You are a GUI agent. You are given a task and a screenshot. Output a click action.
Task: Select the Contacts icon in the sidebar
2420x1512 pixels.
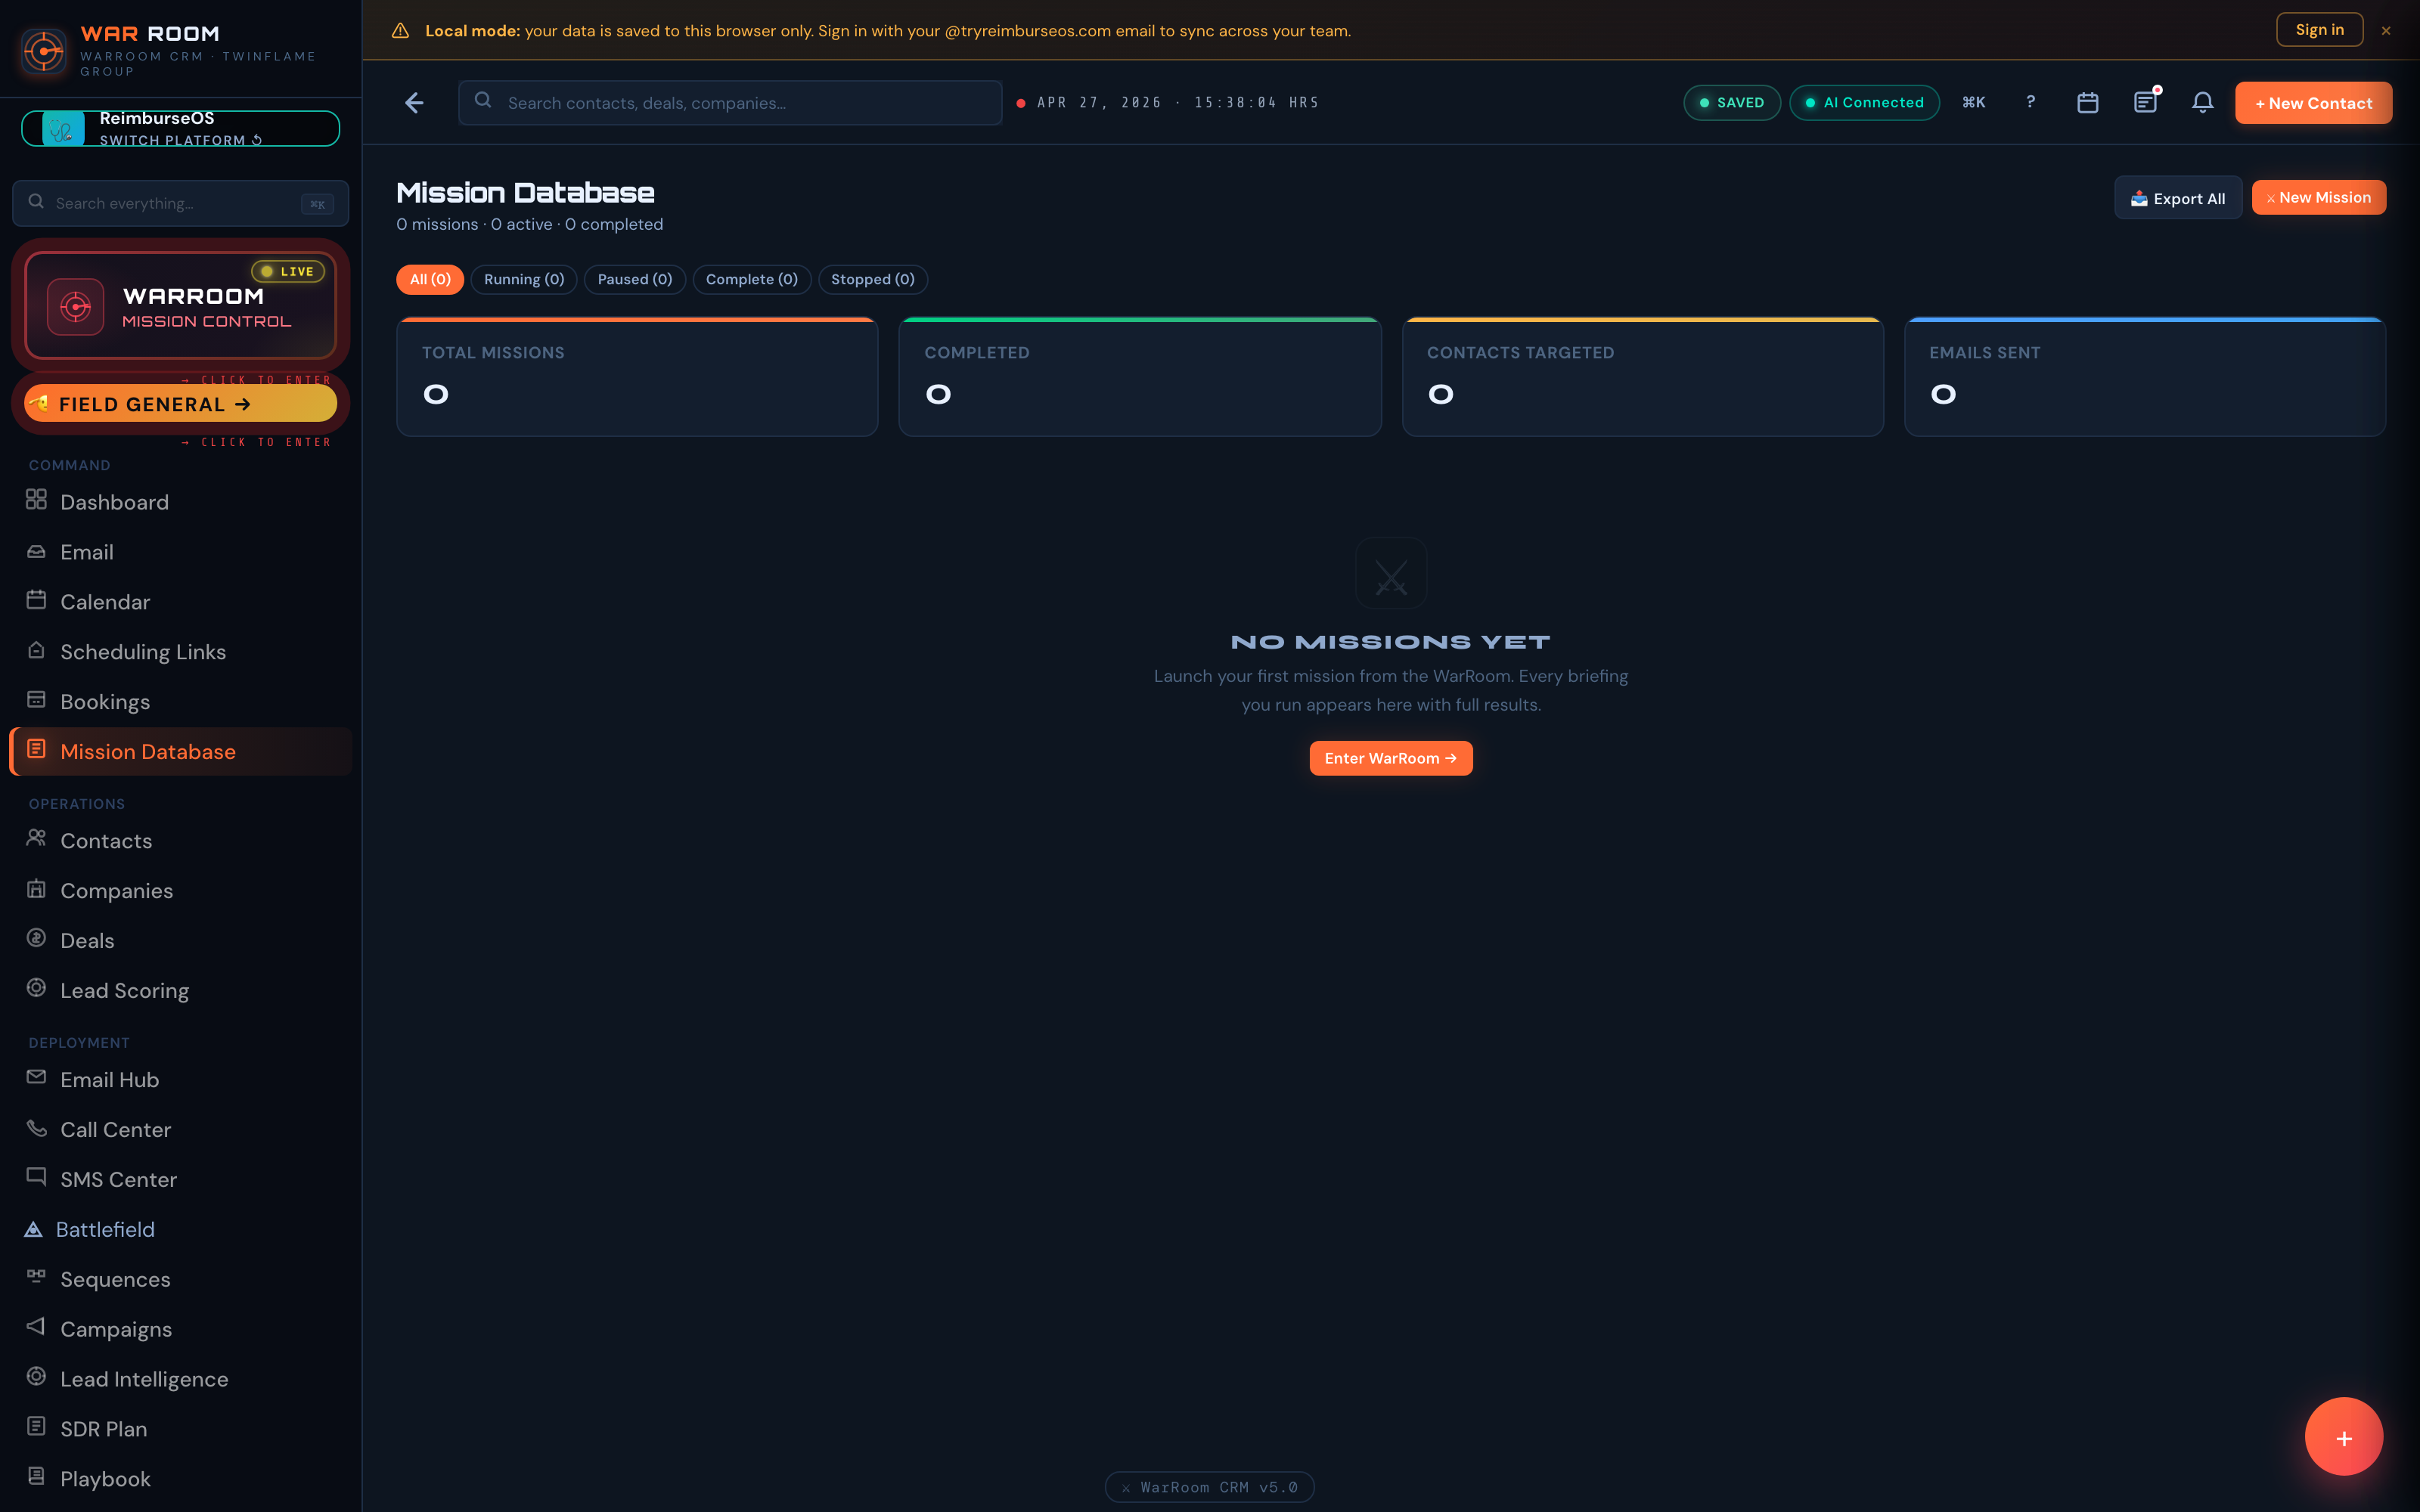click(37, 840)
